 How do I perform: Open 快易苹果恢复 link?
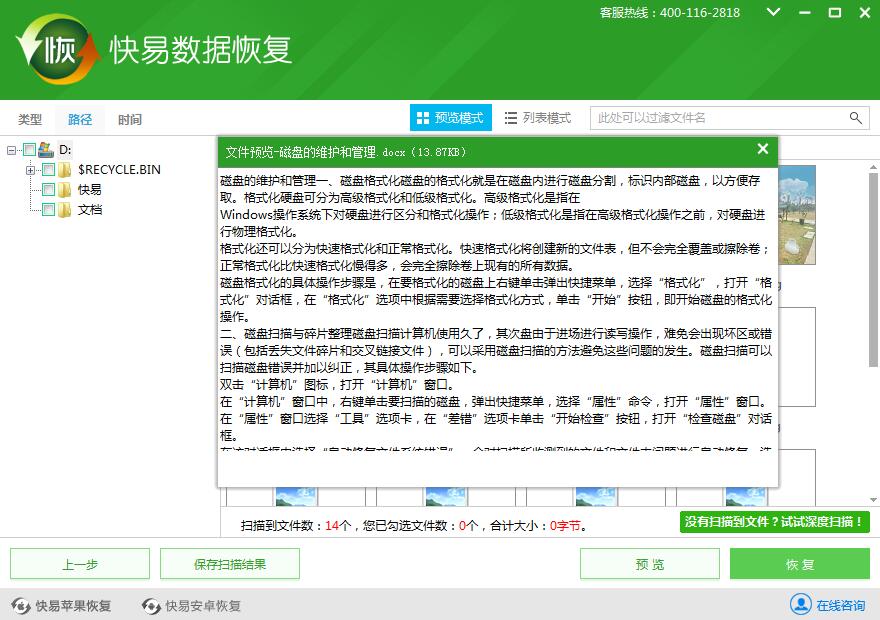[73, 606]
